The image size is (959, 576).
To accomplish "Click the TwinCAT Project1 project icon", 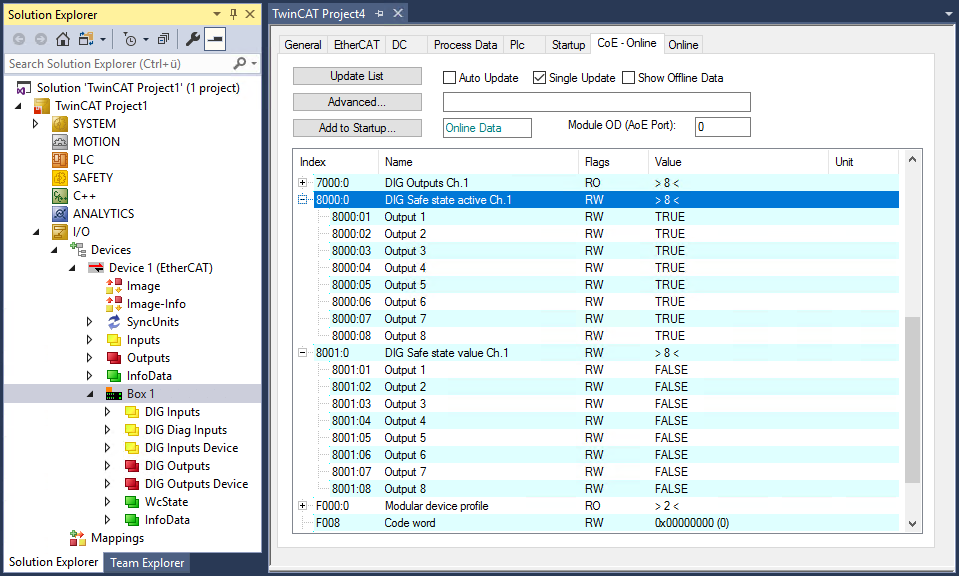I will [x=42, y=106].
